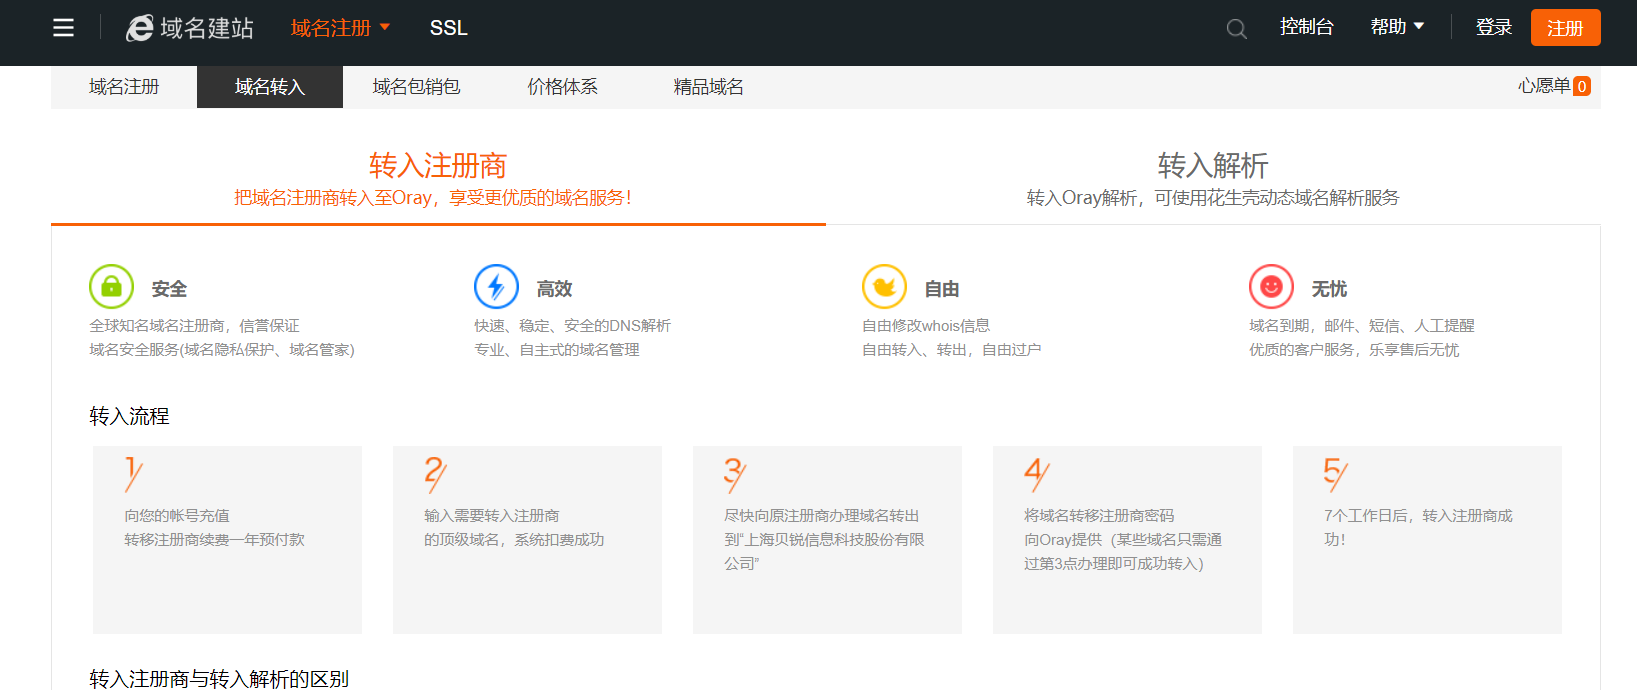
Task: Expand the 帮助 dropdown menu
Action: click(1397, 27)
